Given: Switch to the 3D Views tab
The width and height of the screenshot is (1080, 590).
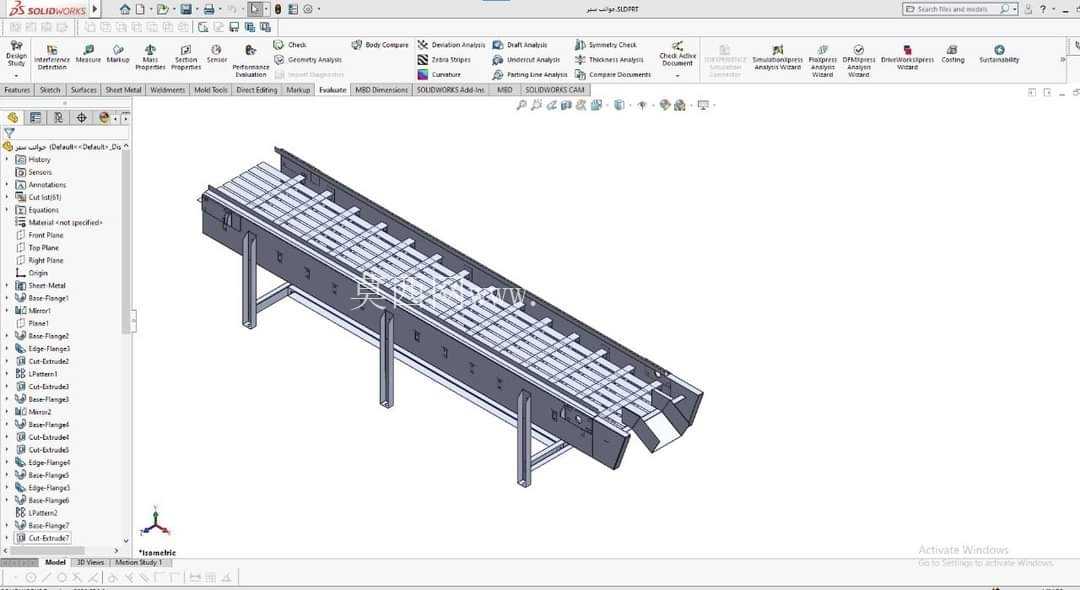Looking at the screenshot, I should tap(90, 562).
